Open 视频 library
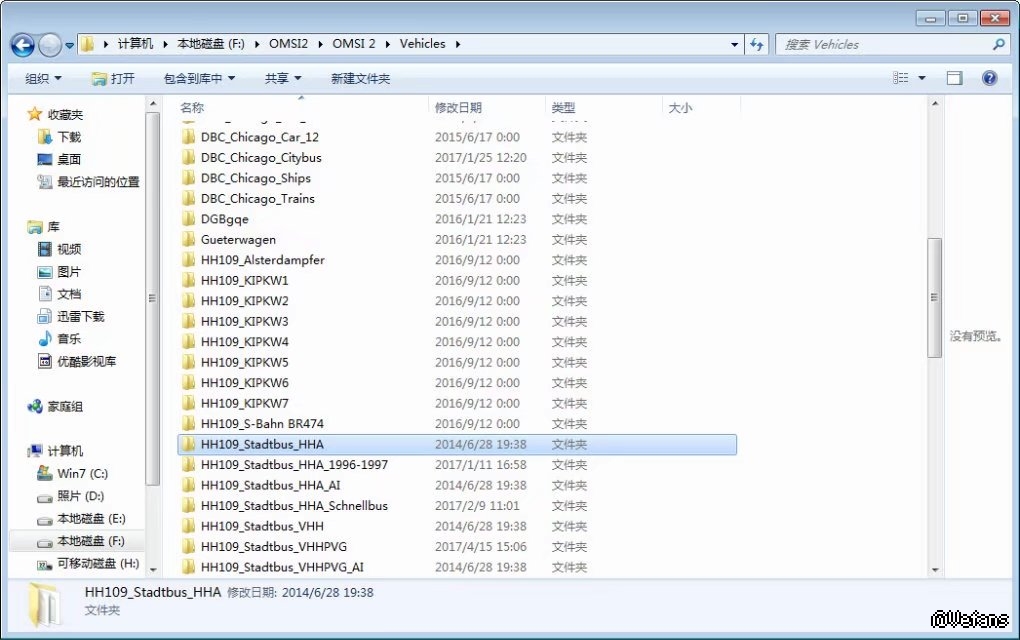This screenshot has height=640, width=1020. coord(69,249)
